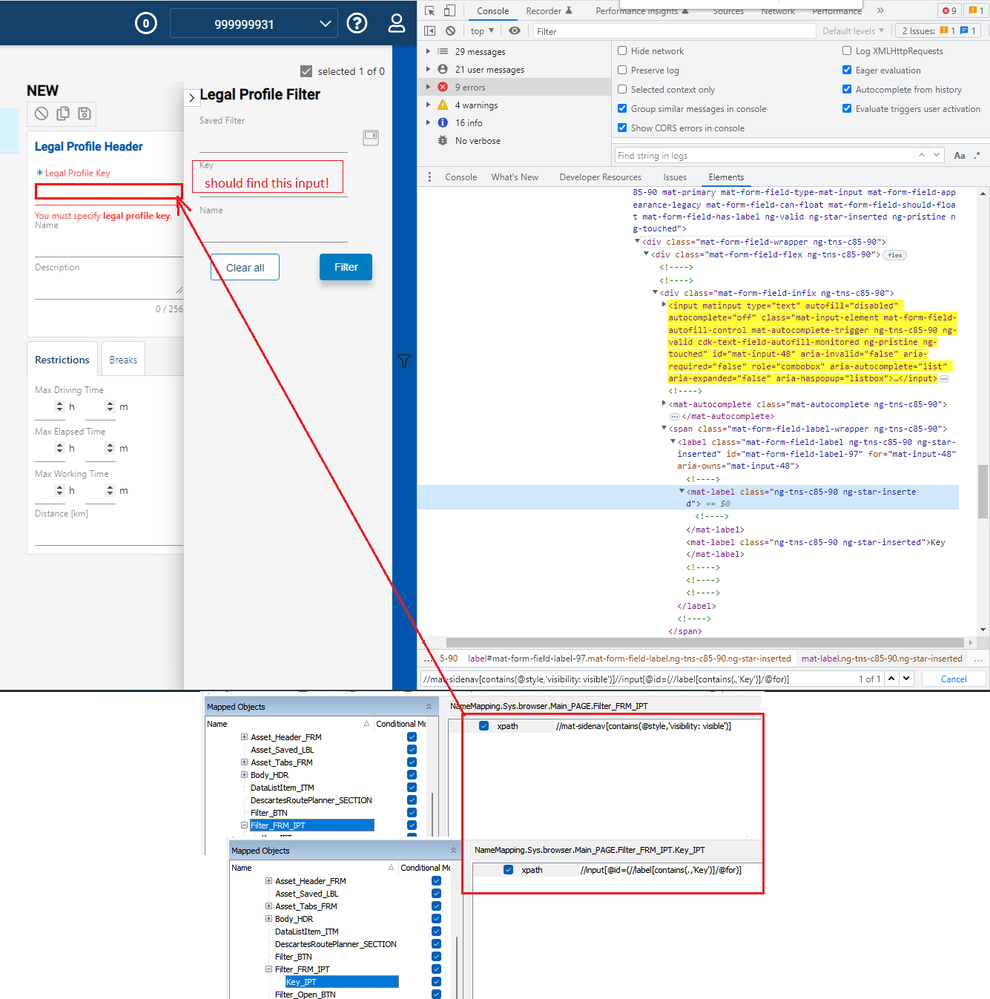
Task: Toggle the selected 1 of 0 checkbox
Action: [x=306, y=71]
